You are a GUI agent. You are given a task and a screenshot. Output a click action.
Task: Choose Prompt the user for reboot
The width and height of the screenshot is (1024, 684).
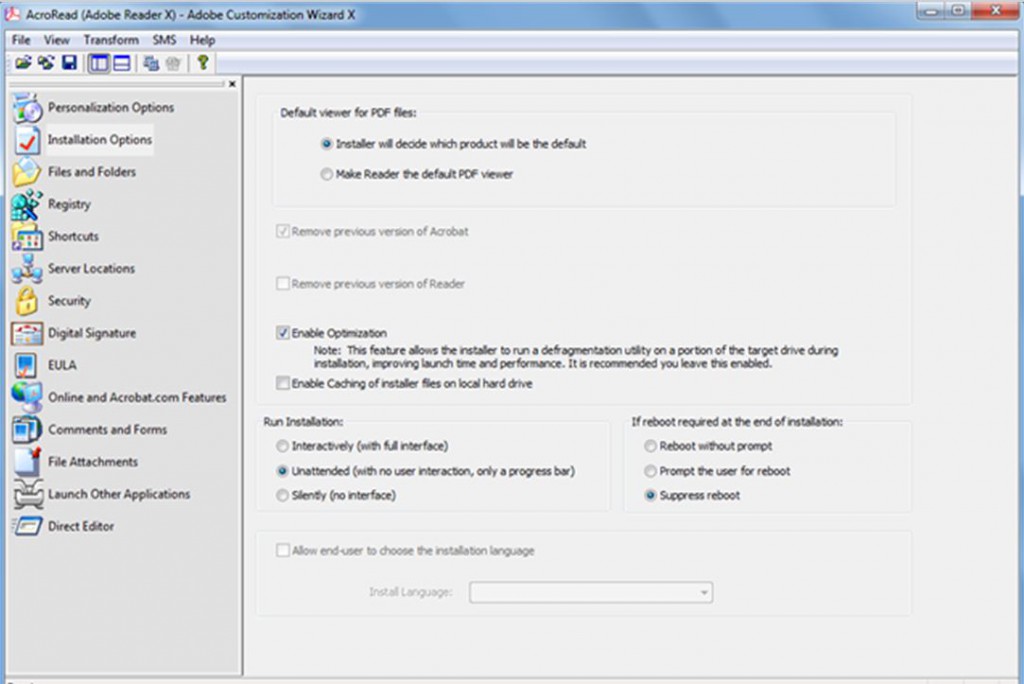tap(650, 471)
